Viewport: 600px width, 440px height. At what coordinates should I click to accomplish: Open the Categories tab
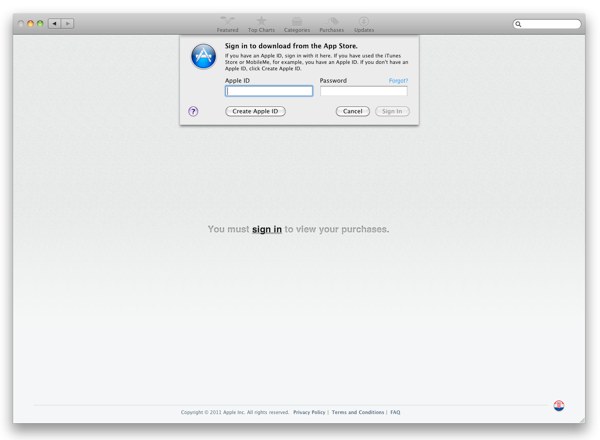click(297, 24)
